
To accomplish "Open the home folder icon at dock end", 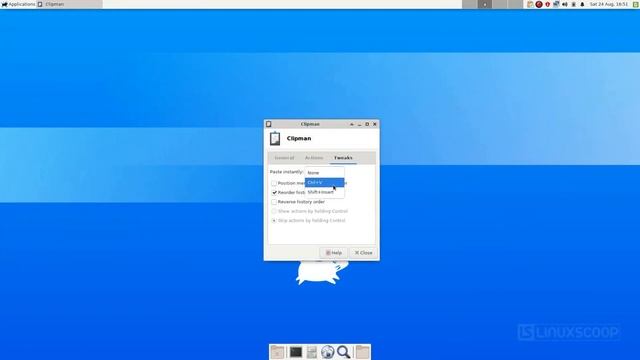I will pyautogui.click(x=362, y=352).
